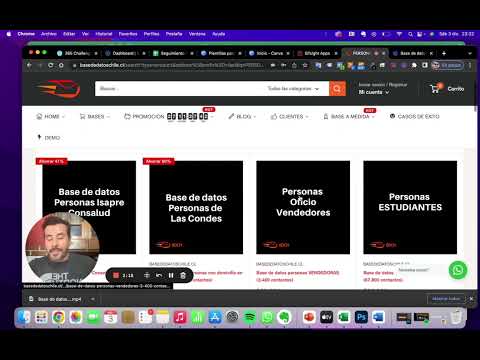
Task: Open Chrome's three-dot menu
Action: click(x=470, y=65)
